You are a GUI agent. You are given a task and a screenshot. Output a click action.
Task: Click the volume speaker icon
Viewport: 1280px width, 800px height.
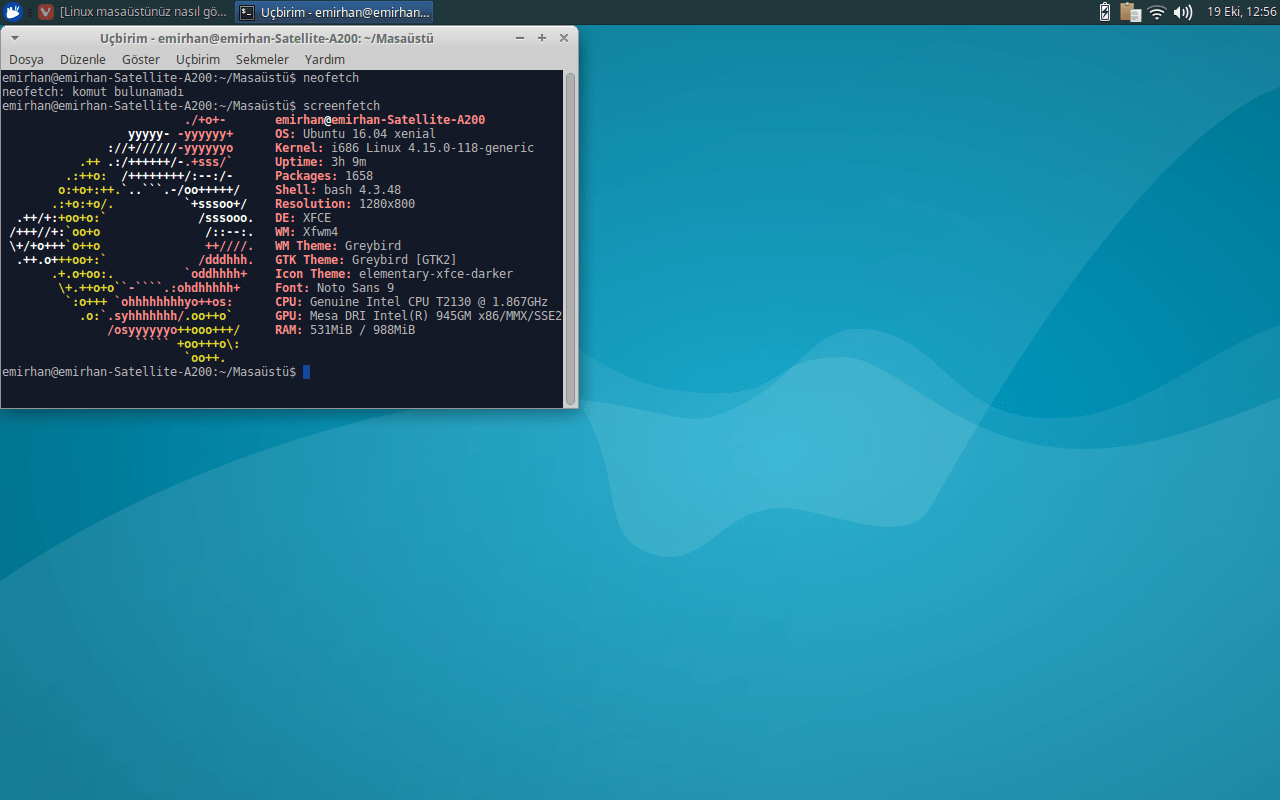(x=1183, y=12)
